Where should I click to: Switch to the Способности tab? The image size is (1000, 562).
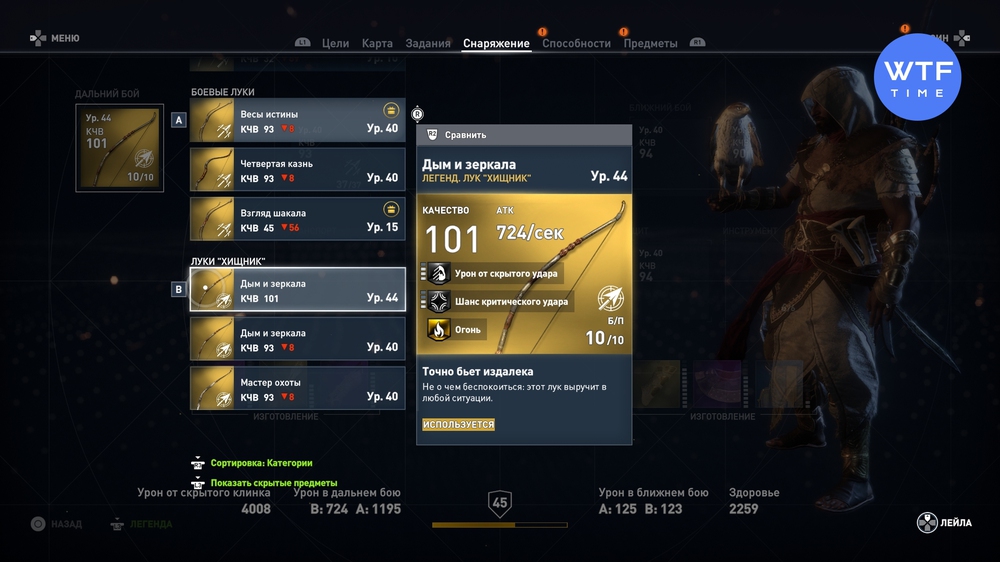[576, 43]
